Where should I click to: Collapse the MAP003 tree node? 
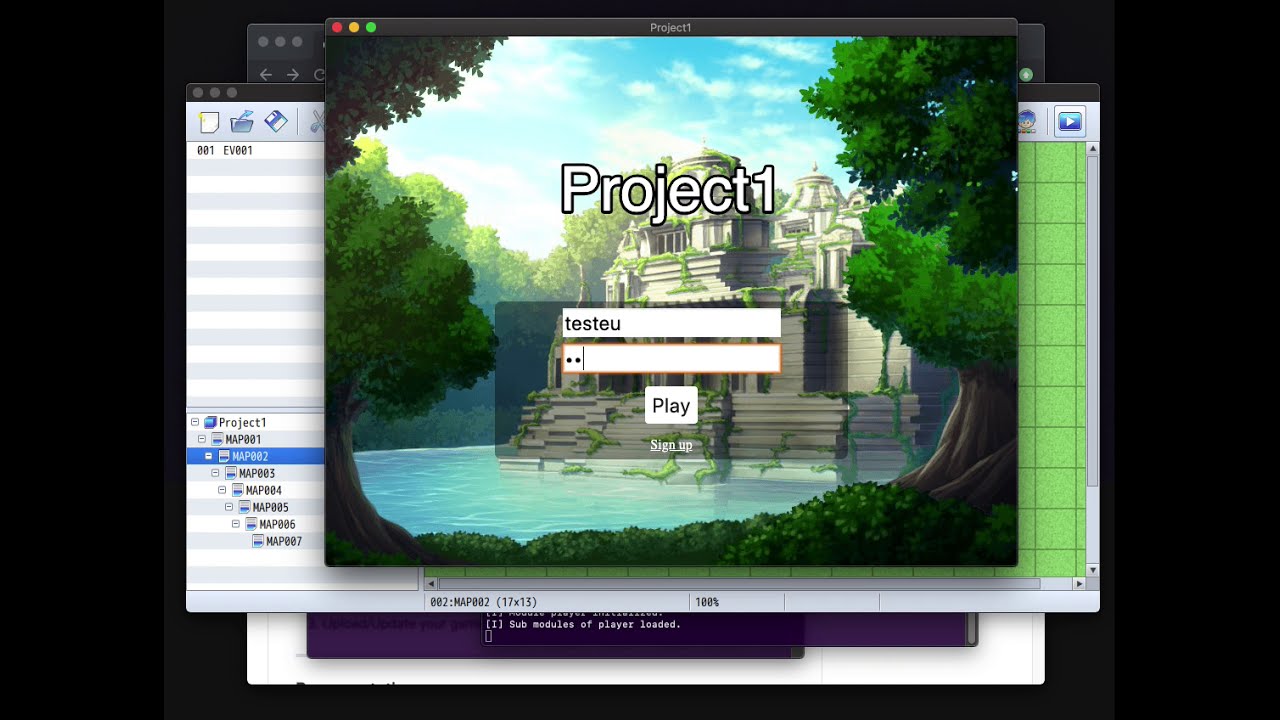[x=215, y=473]
